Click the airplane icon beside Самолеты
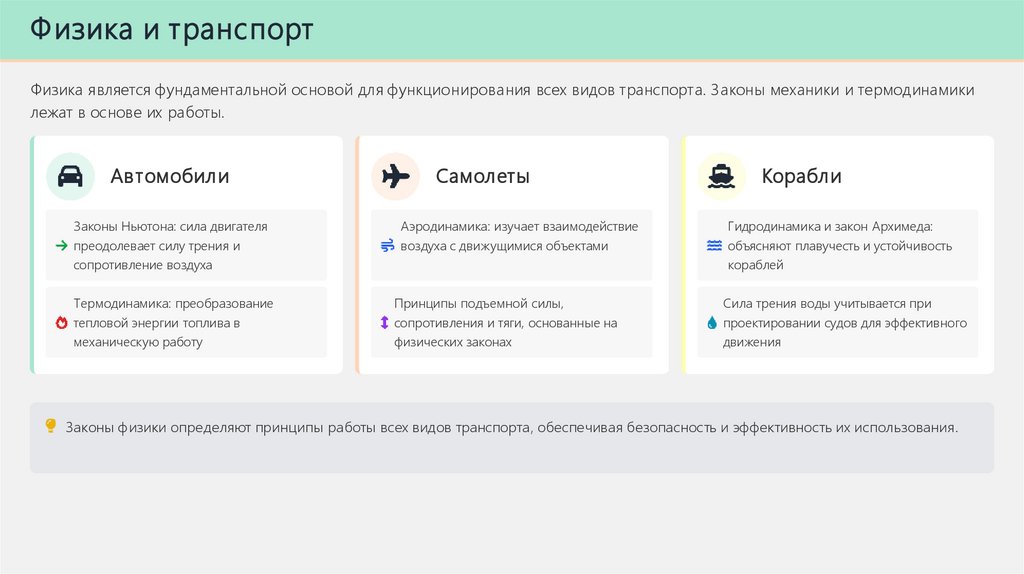This screenshot has height=574, width=1024. [396, 176]
